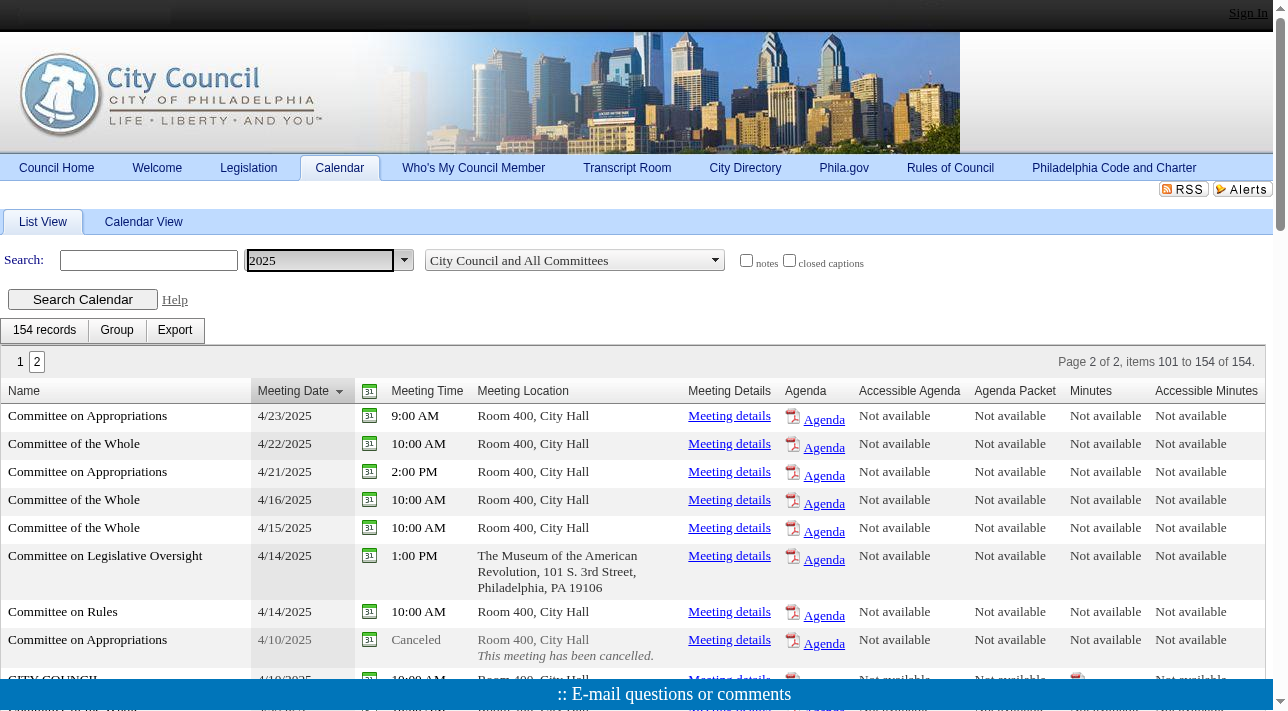Screen dimensions: 1288x711
Task: Open the 2025 year dropdown arrow
Action: tap(404, 260)
